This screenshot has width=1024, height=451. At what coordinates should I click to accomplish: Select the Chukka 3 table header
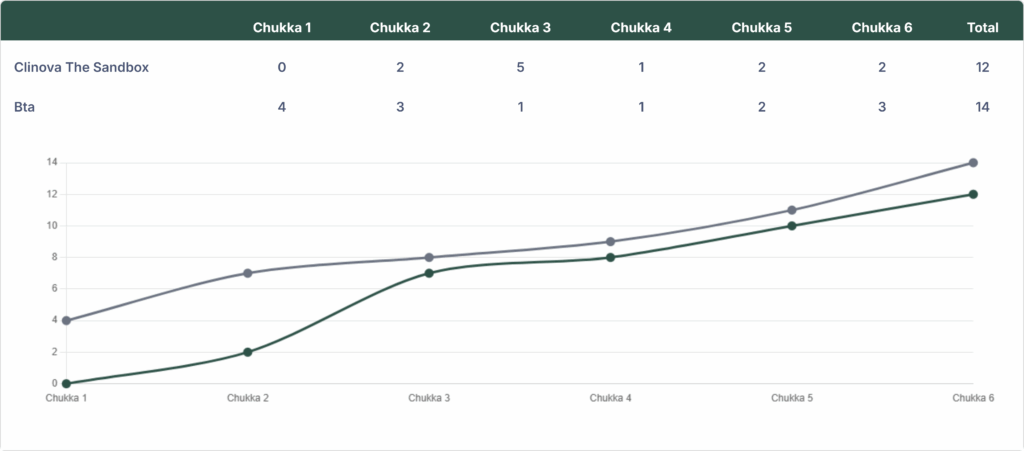(520, 27)
